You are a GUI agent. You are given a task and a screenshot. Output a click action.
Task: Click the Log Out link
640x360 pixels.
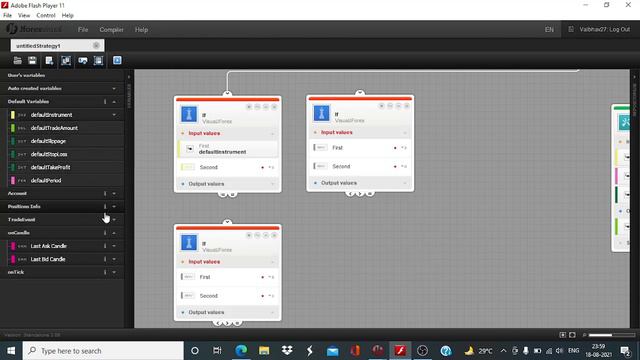[x=619, y=29]
